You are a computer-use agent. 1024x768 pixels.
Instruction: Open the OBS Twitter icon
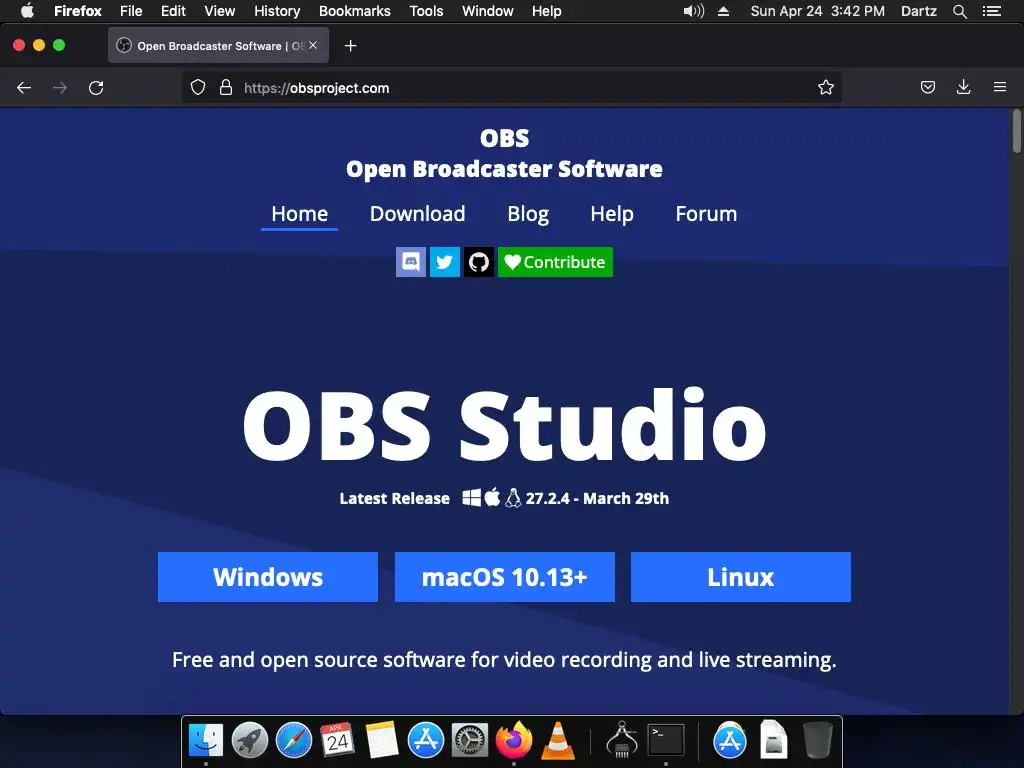[x=445, y=262]
